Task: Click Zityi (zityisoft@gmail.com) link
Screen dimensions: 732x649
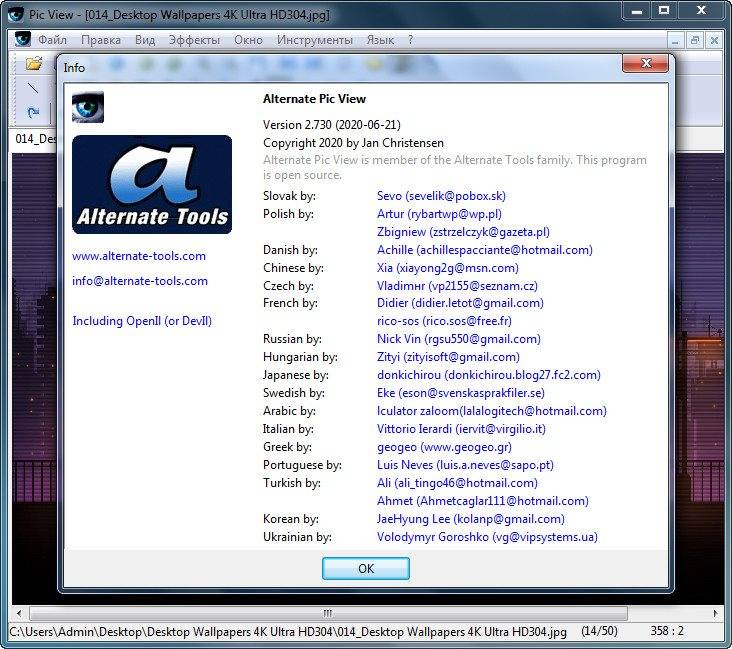Action: pyautogui.click(x=448, y=357)
